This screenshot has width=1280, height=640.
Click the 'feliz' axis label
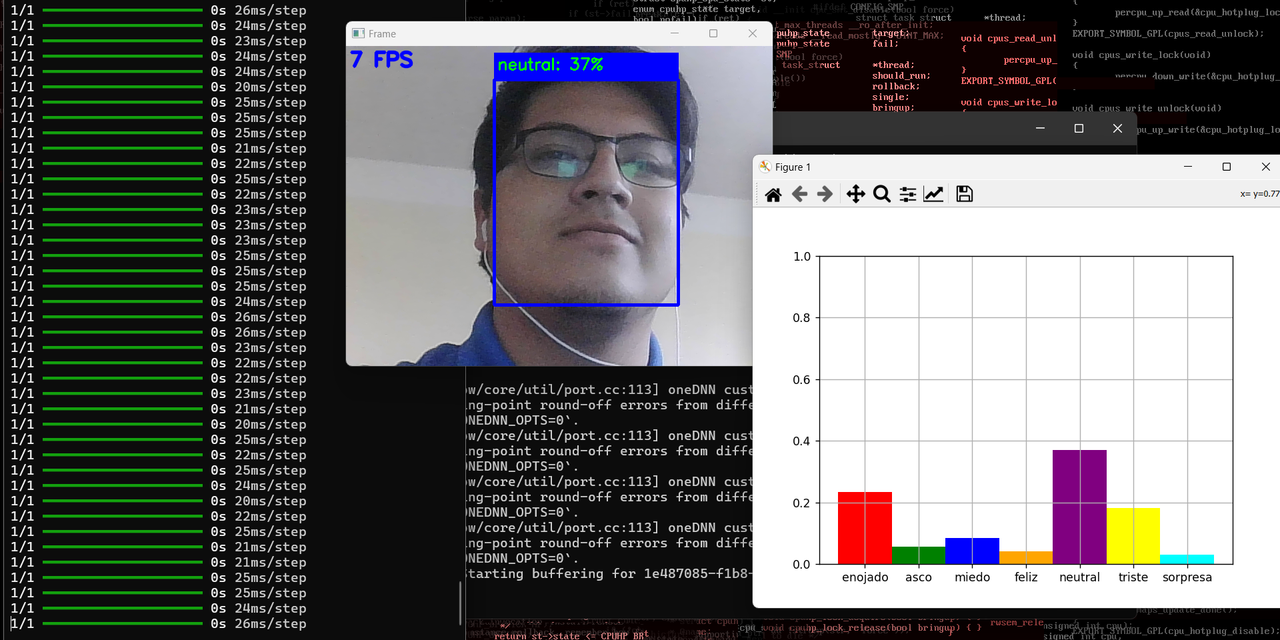coord(1026,577)
